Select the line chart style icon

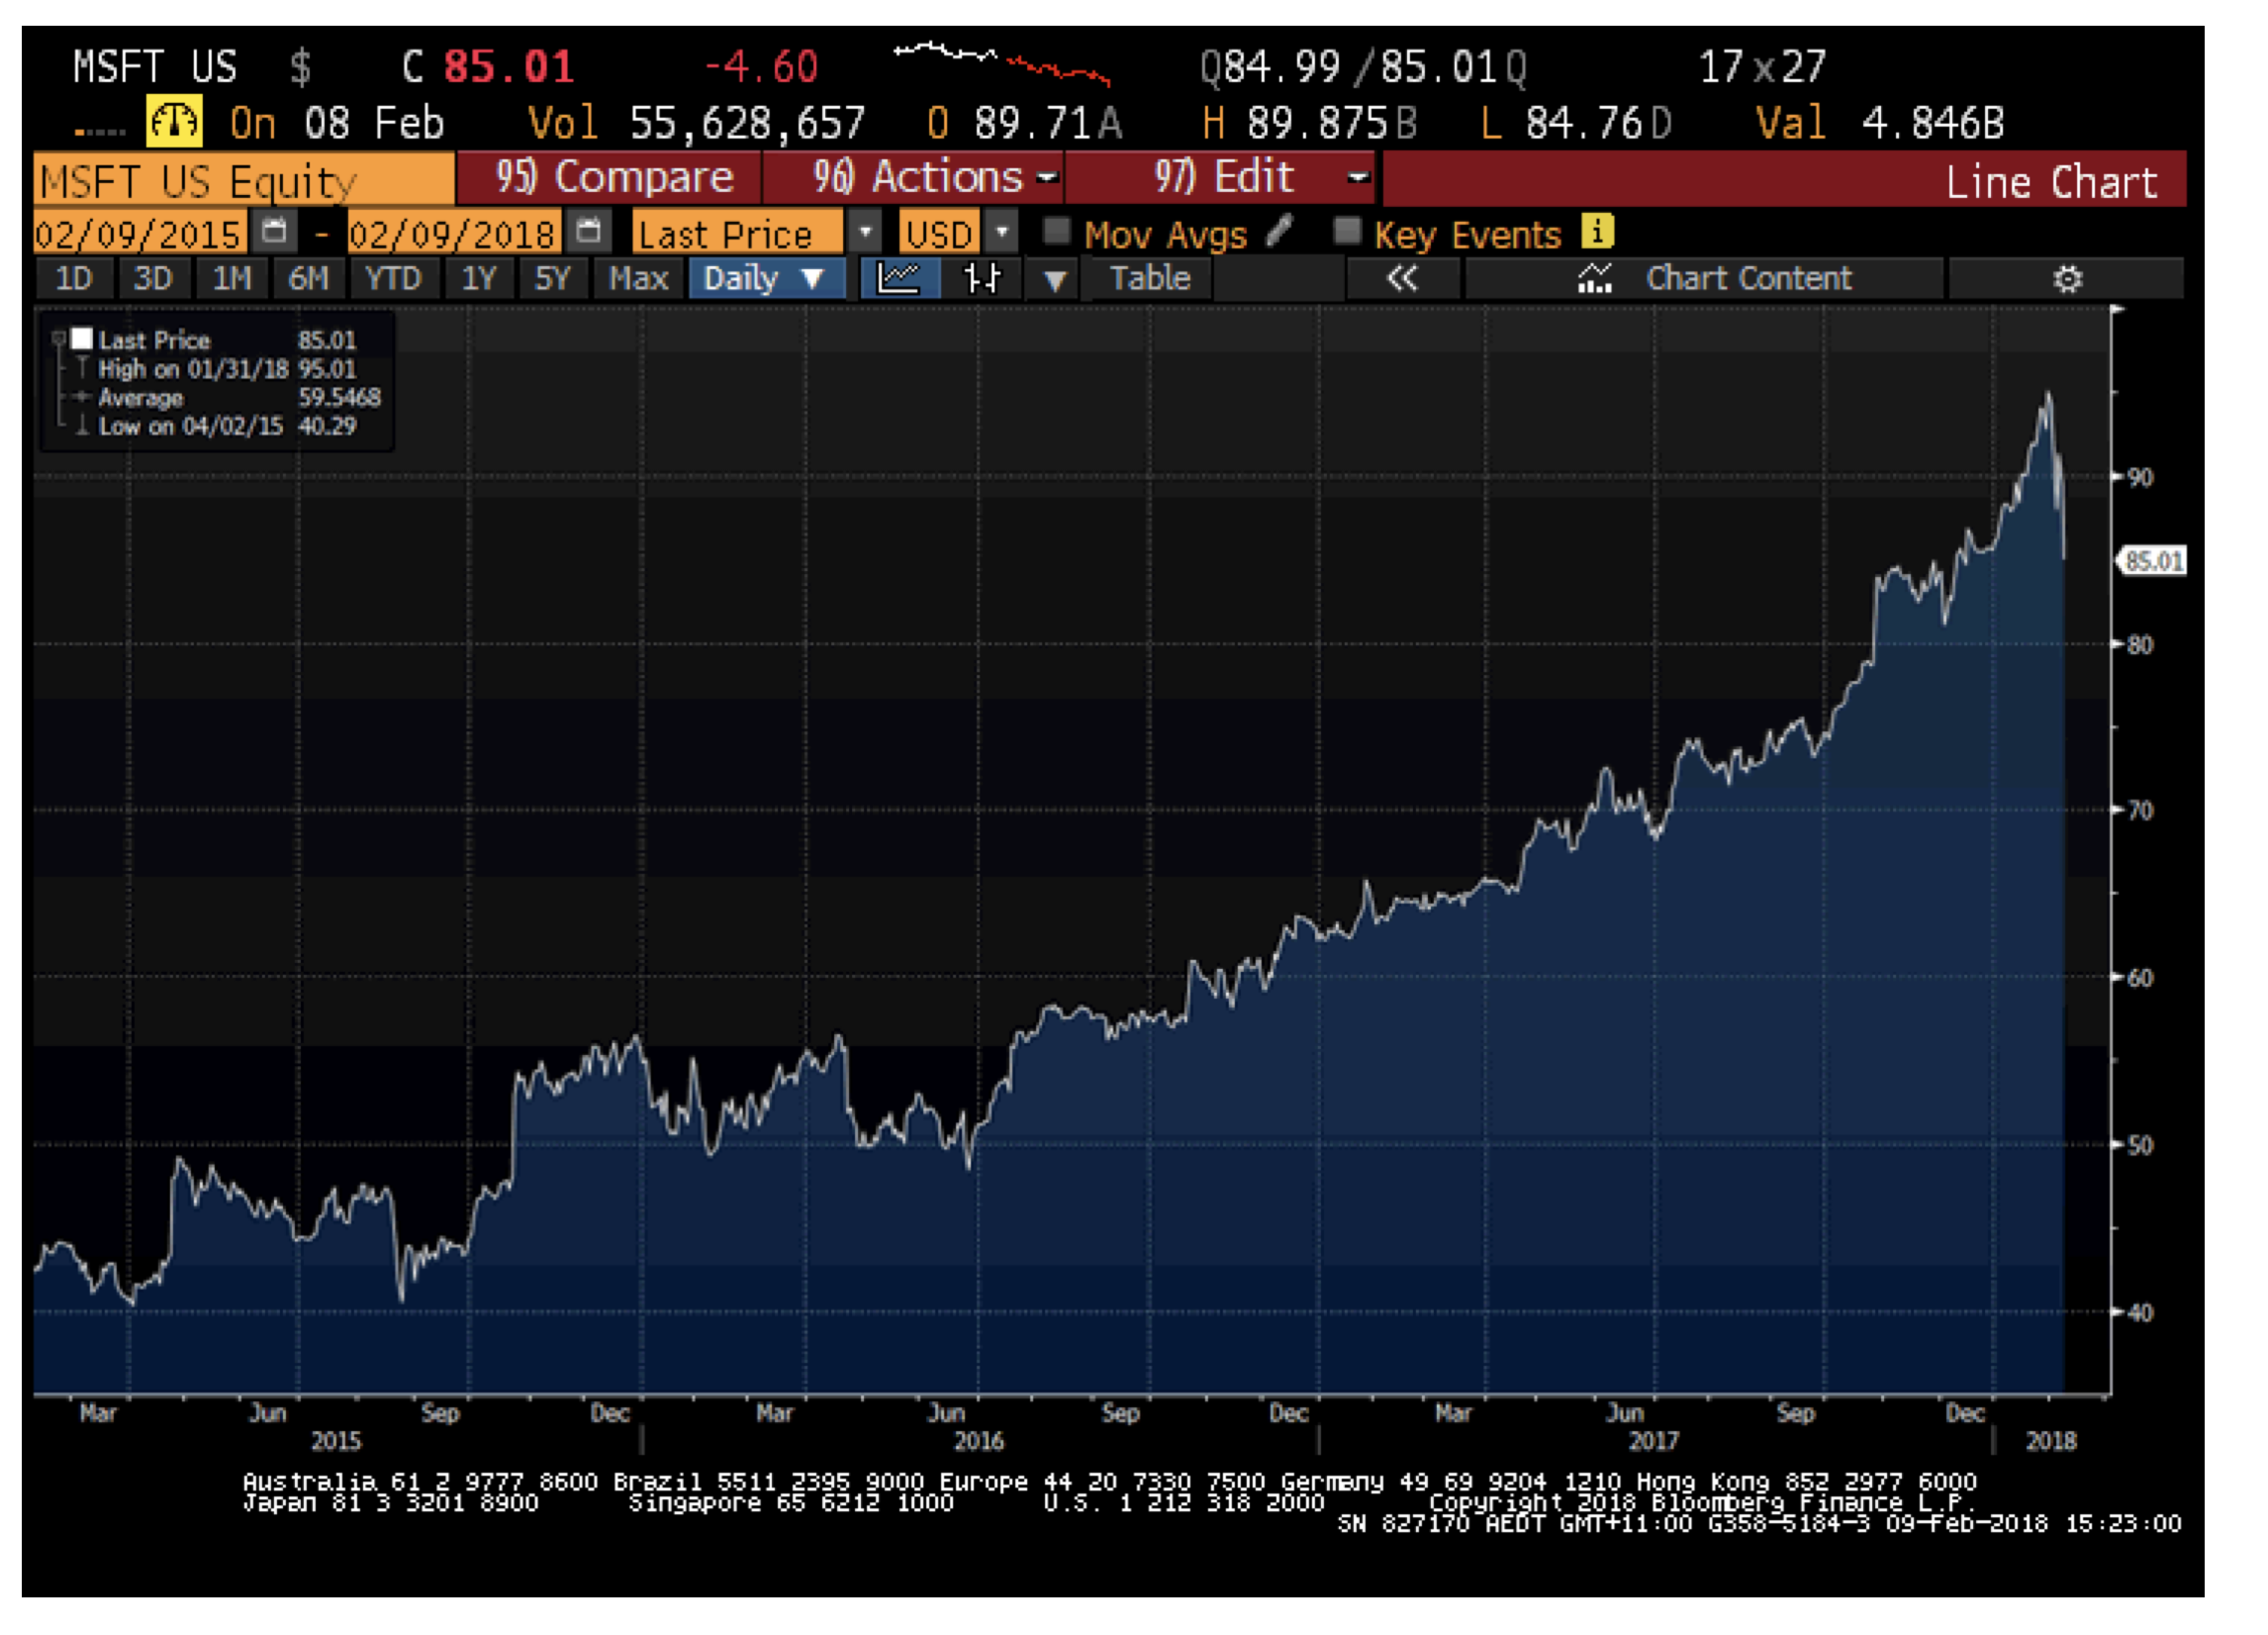coord(898,278)
